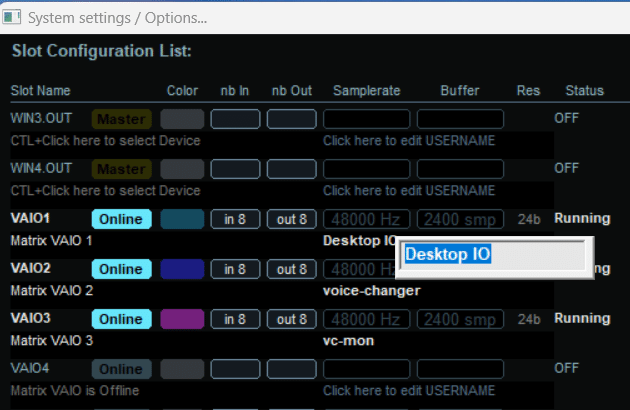Click the app icon in the title bar
The image size is (630, 410).
pos(11,17)
